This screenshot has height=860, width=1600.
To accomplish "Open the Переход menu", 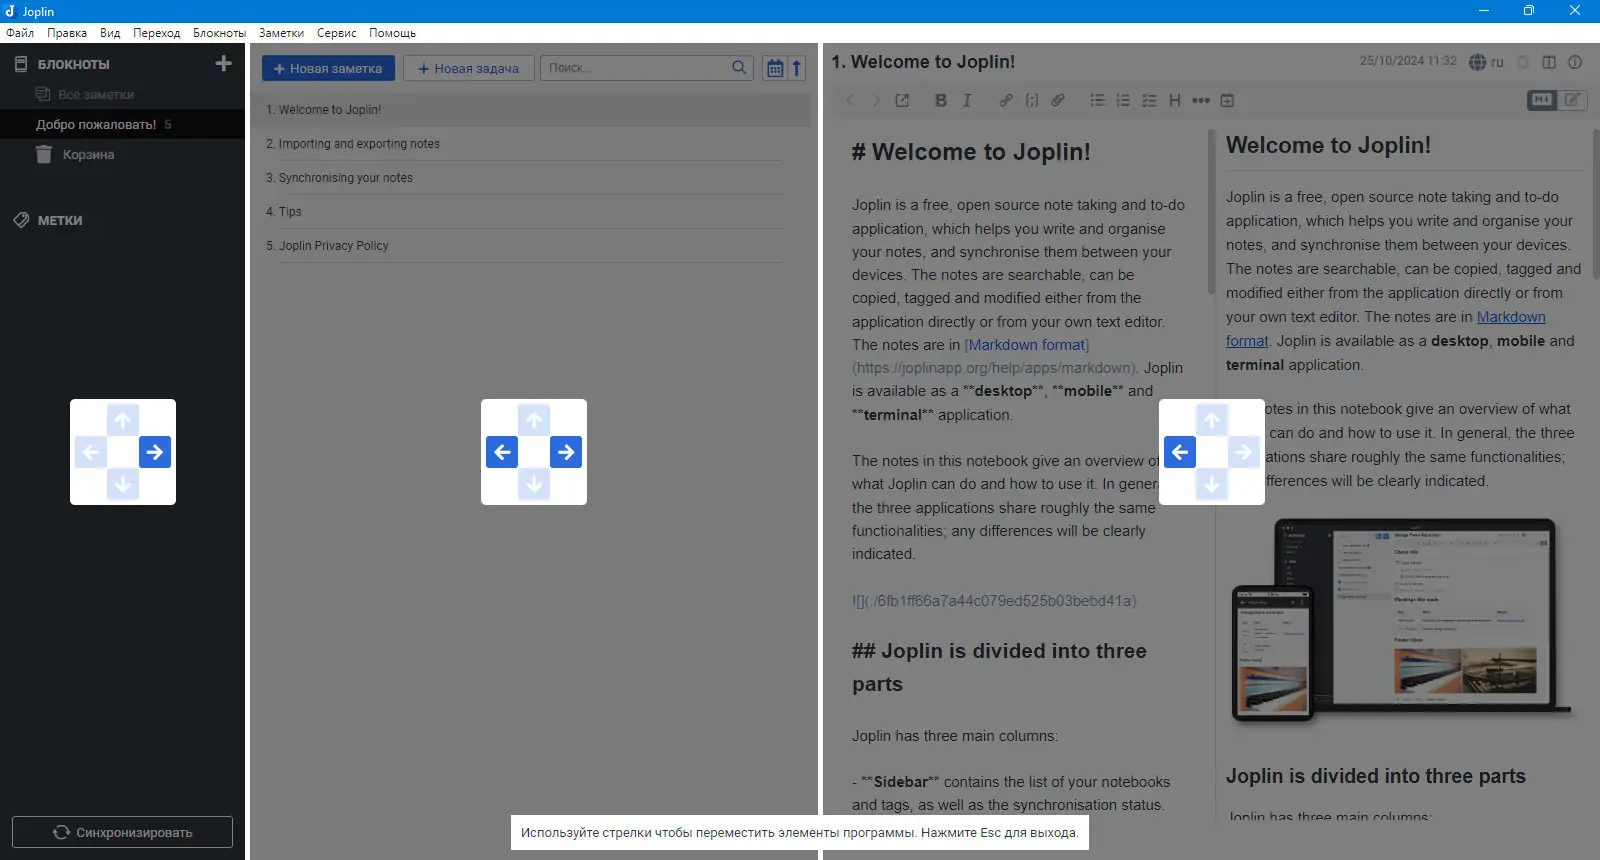I will (x=157, y=33).
